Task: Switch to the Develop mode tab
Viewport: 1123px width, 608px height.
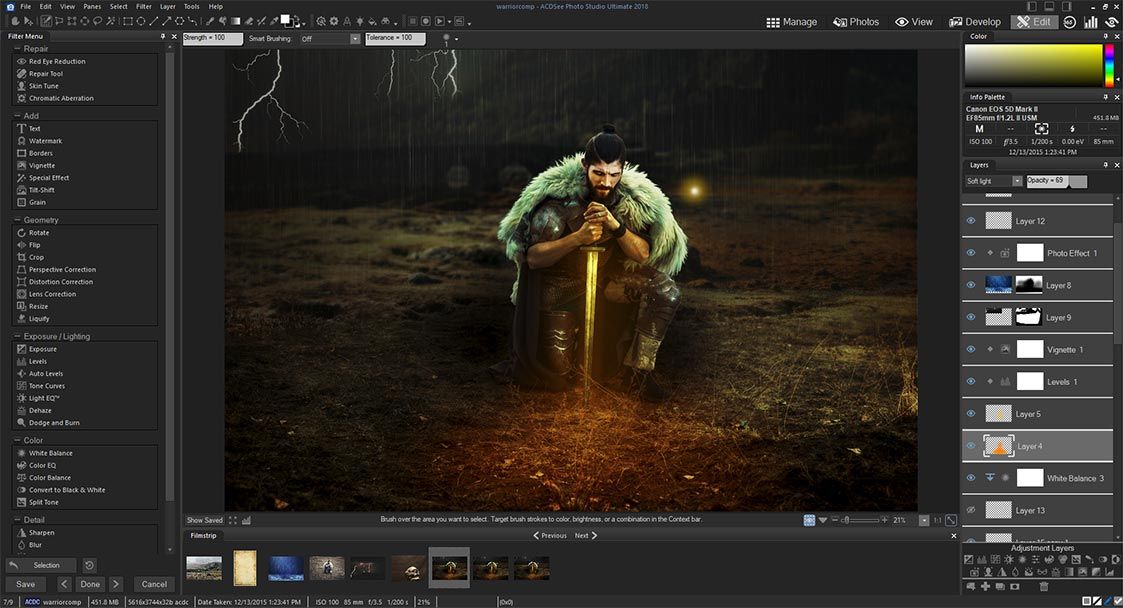Action: [x=975, y=22]
